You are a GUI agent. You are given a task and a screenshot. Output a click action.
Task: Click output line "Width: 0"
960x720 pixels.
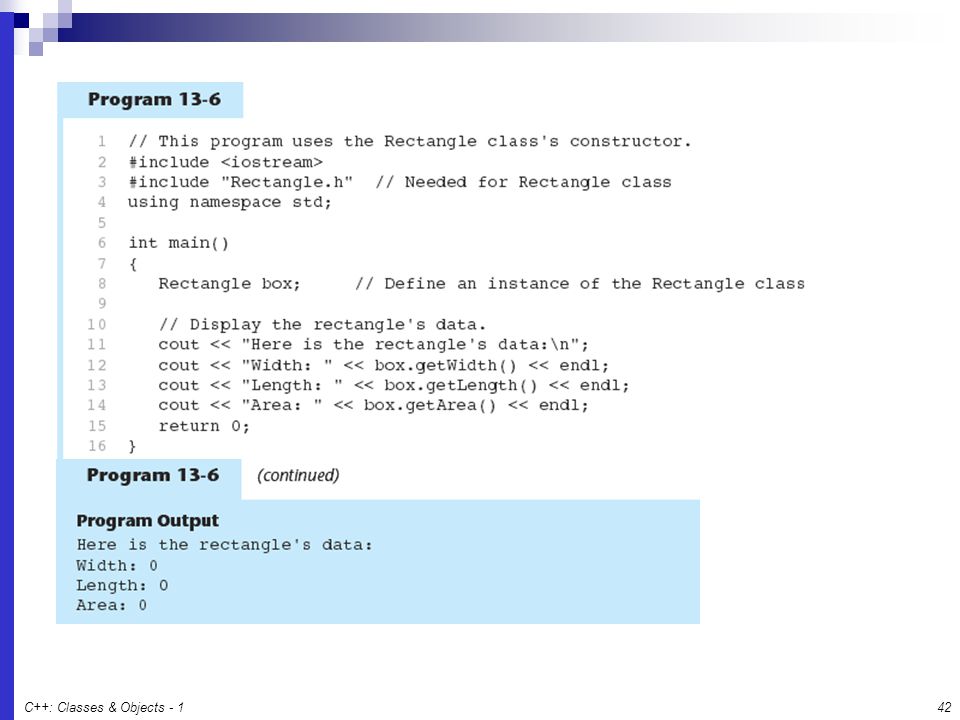pos(117,566)
